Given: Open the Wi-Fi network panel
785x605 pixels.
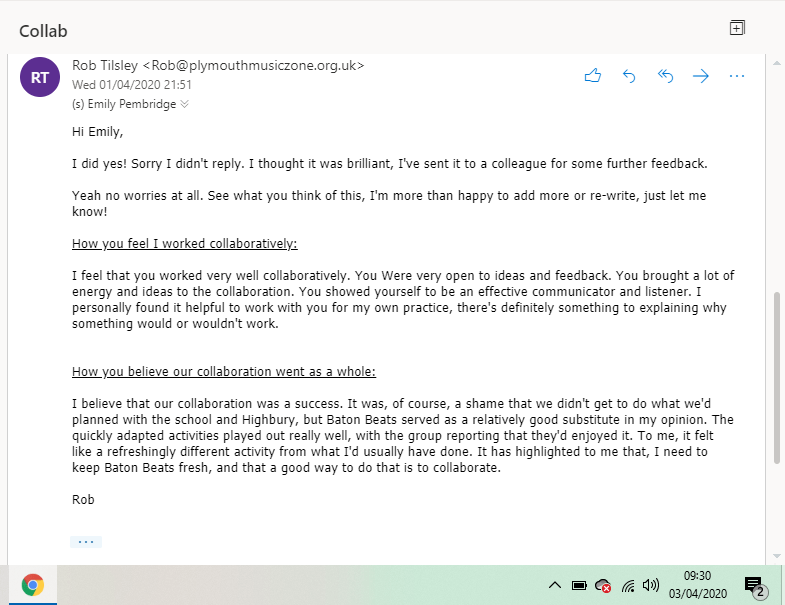Looking at the screenshot, I should 628,585.
